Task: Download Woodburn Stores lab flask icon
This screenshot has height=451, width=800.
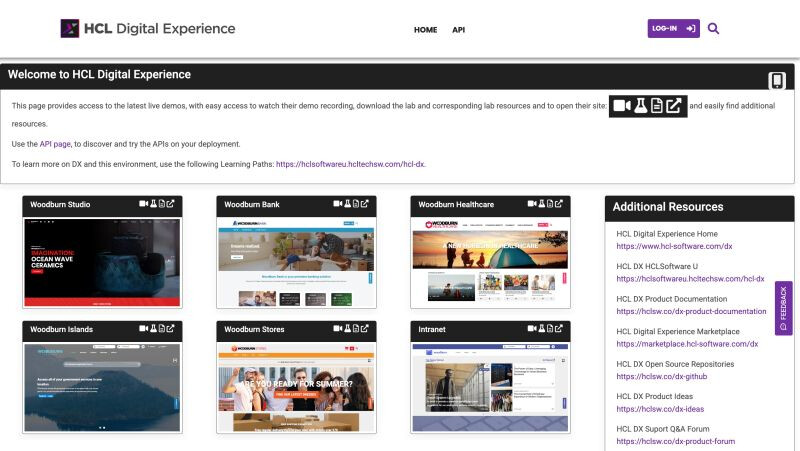Action: (x=347, y=329)
